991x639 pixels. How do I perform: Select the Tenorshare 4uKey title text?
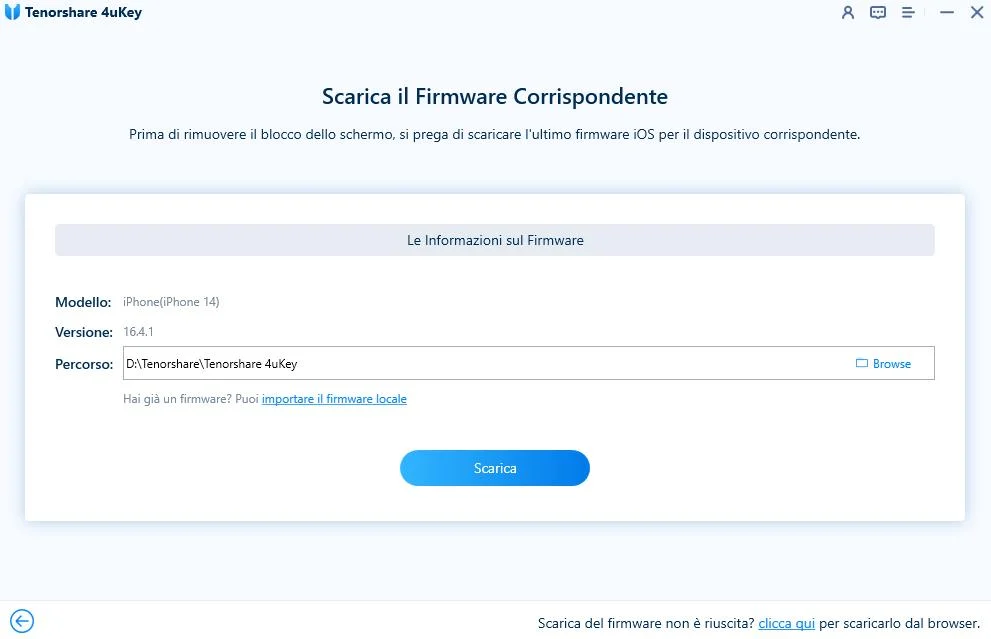85,12
